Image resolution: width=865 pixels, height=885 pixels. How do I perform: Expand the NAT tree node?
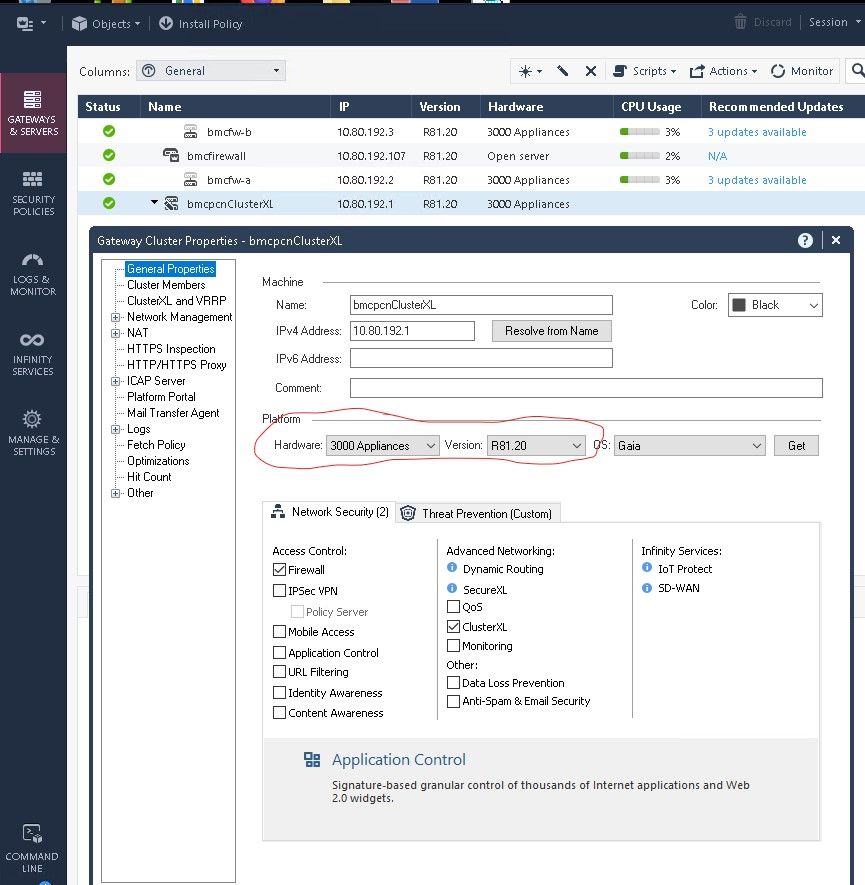click(116, 333)
